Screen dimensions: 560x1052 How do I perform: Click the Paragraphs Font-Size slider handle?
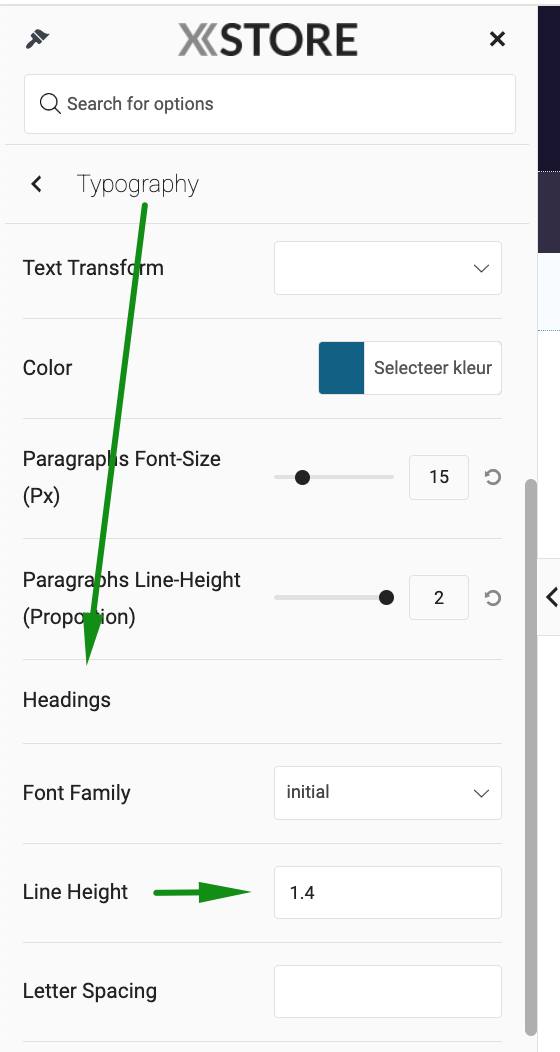click(302, 477)
